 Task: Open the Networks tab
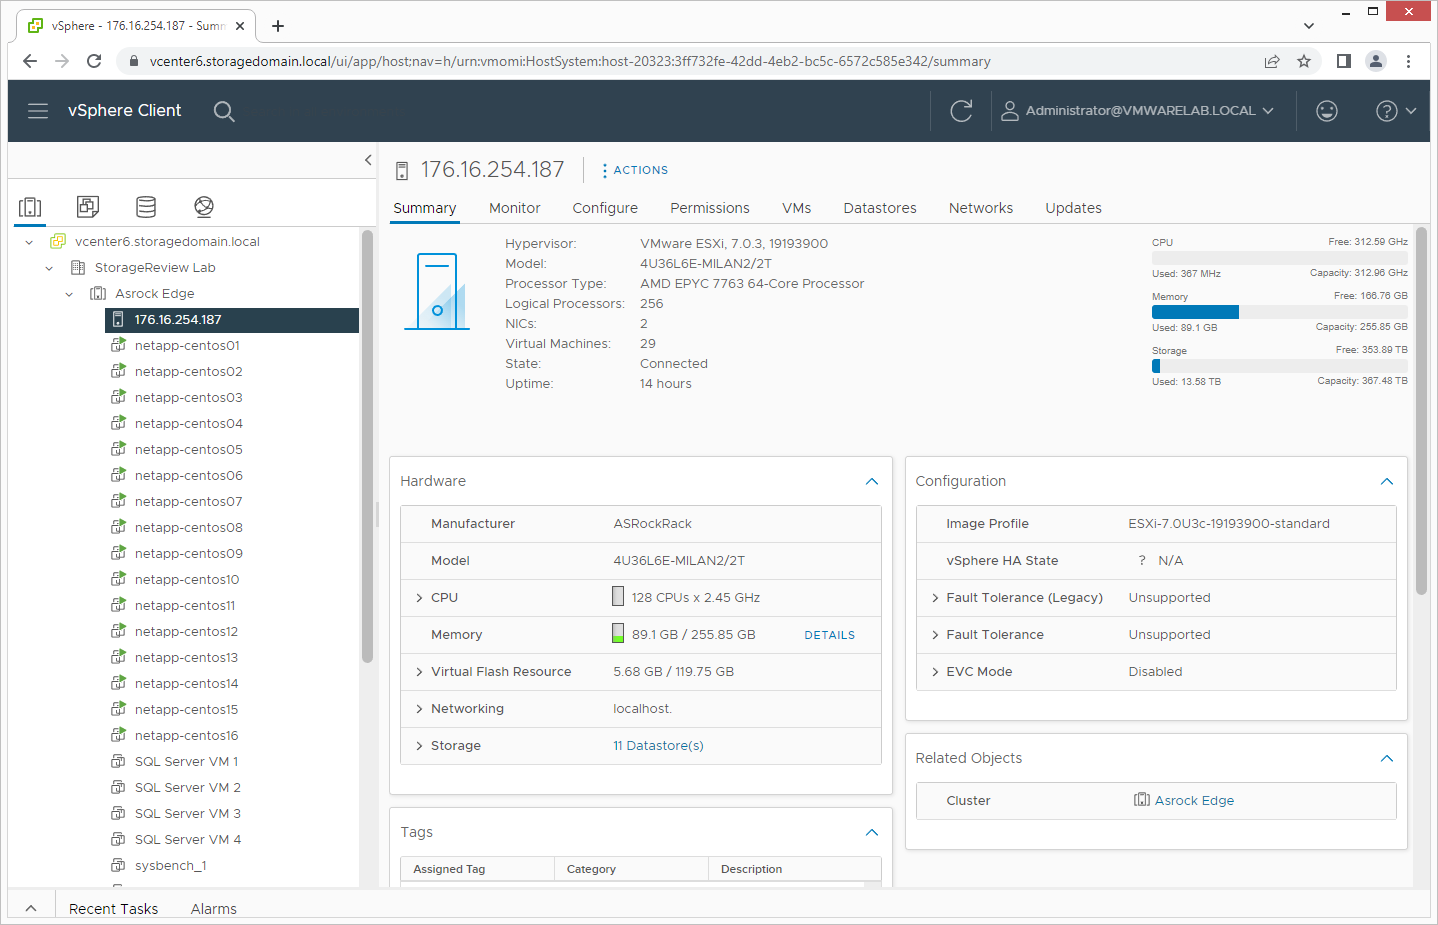pyautogui.click(x=981, y=208)
